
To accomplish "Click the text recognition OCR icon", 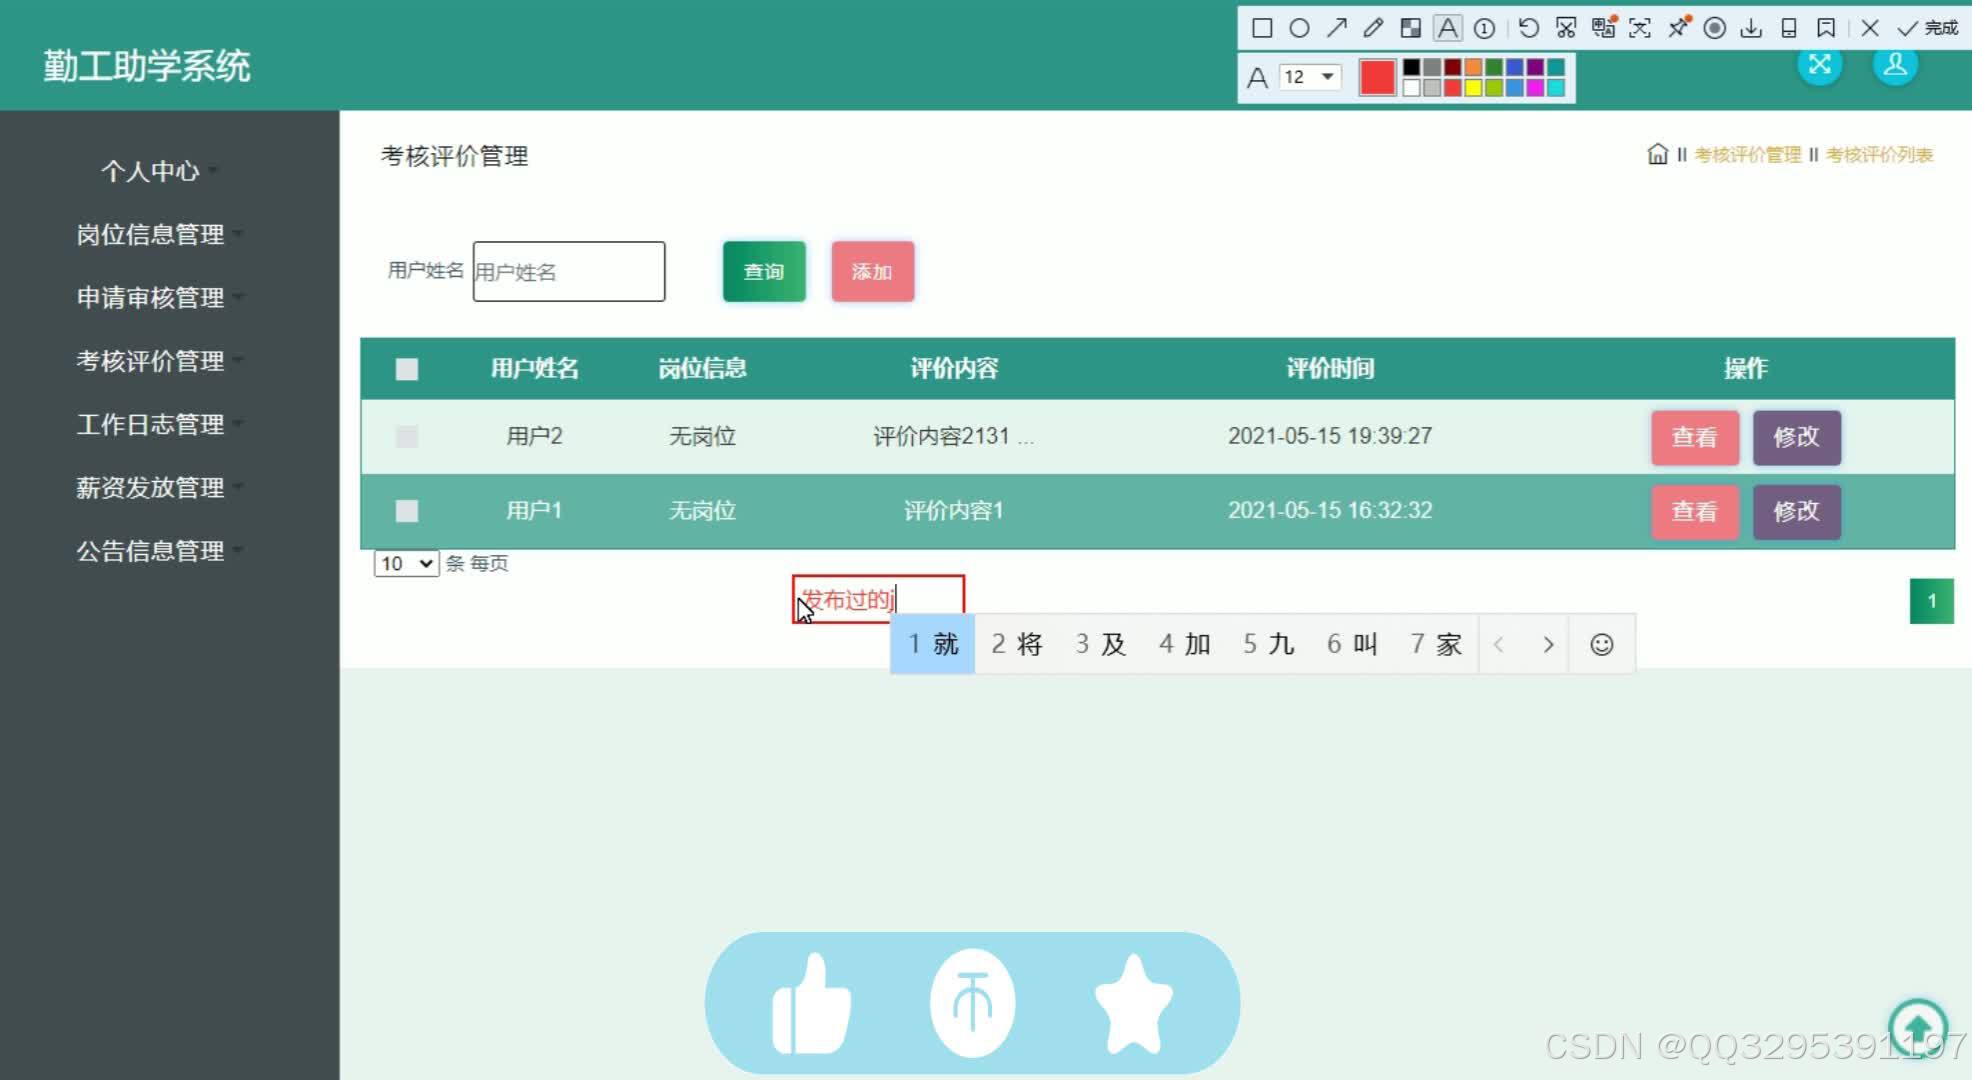I will click(x=1640, y=28).
